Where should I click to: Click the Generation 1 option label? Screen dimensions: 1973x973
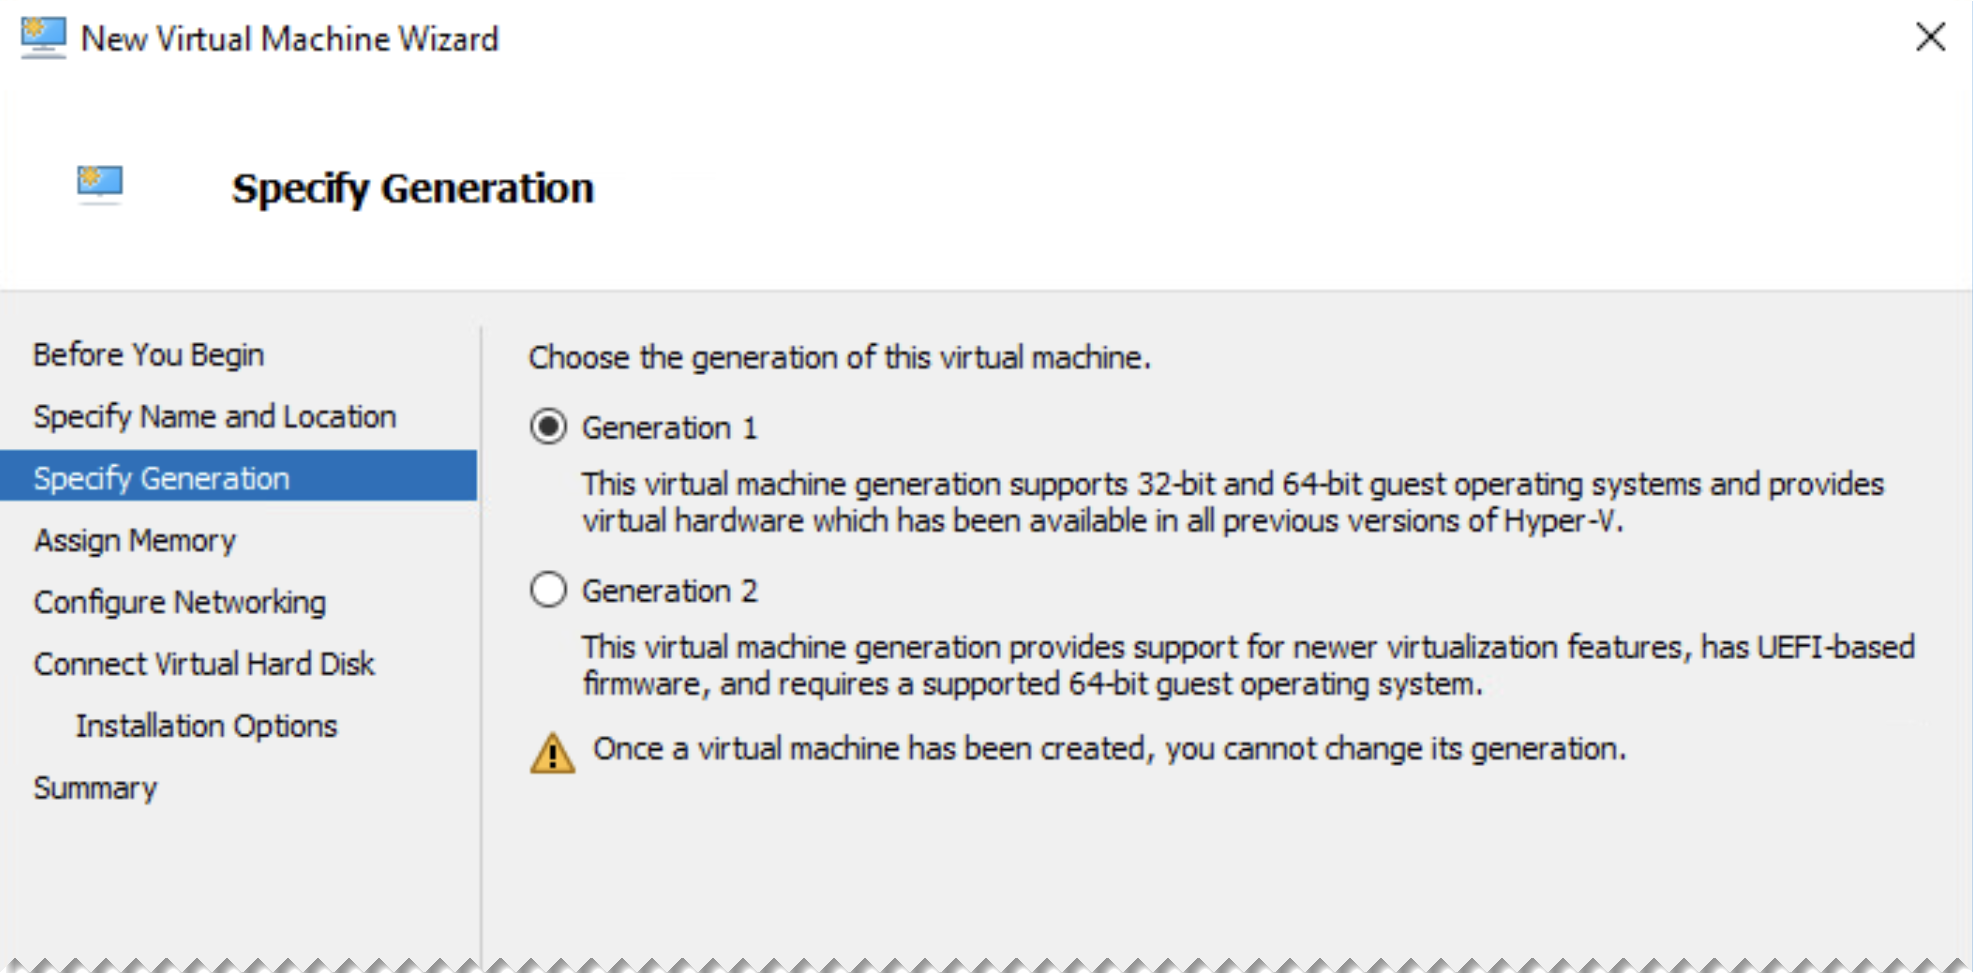[x=670, y=427]
